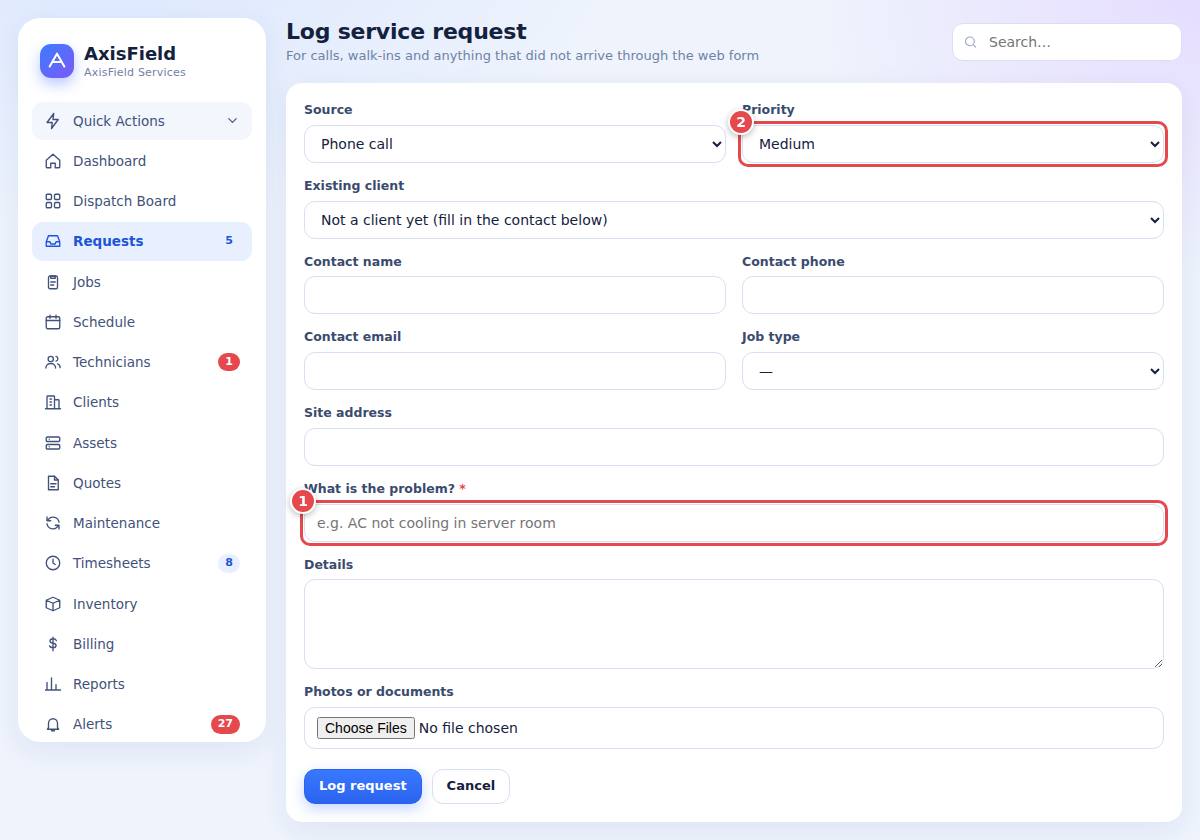Navigate to Inventory

click(x=142, y=604)
